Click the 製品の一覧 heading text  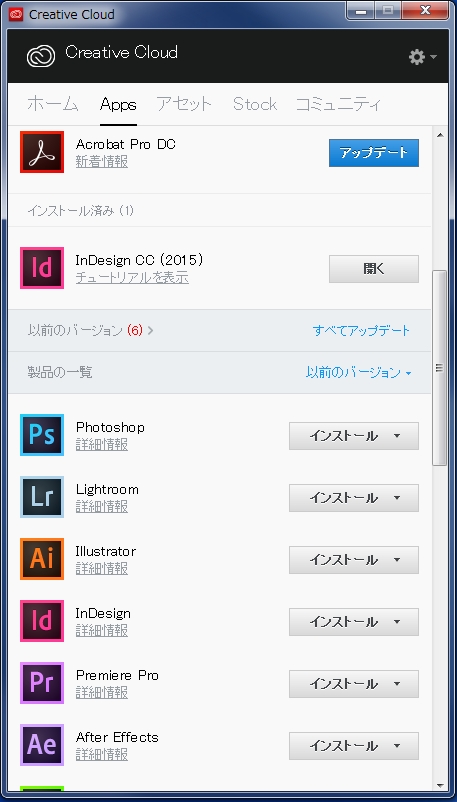[60, 372]
